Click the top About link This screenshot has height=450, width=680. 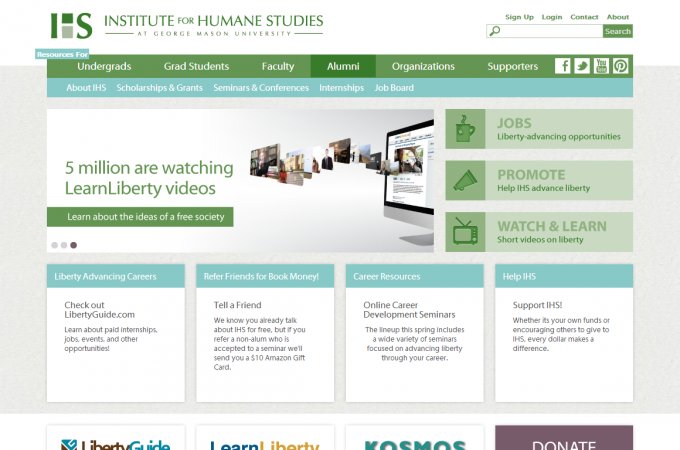pyautogui.click(x=618, y=17)
